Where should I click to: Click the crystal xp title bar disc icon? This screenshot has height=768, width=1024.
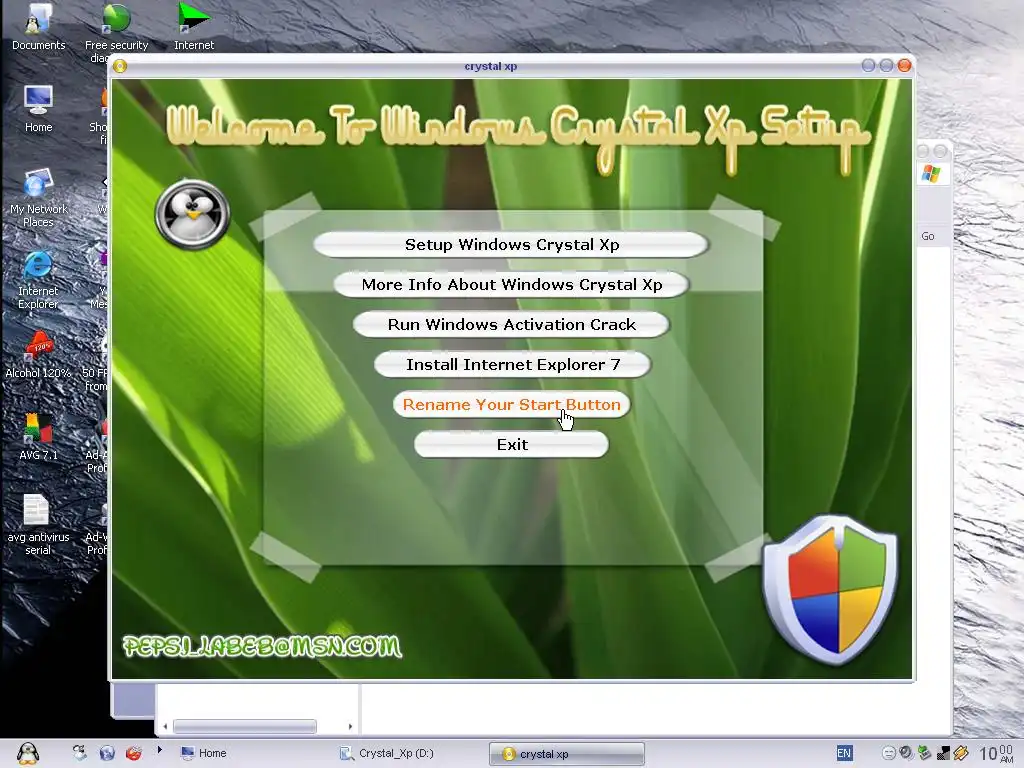(120, 66)
